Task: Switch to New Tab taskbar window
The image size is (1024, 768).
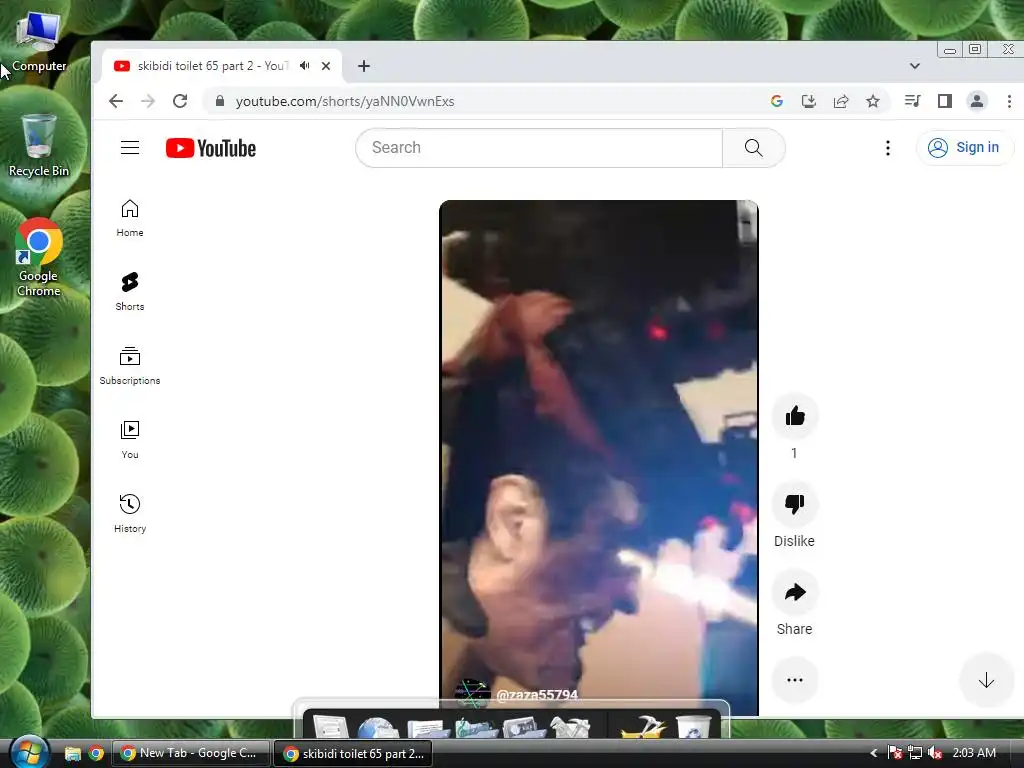Action: click(x=191, y=754)
